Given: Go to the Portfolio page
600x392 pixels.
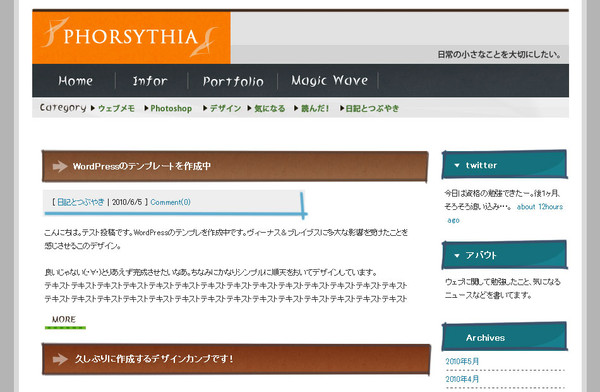Looking at the screenshot, I should coord(233,81).
